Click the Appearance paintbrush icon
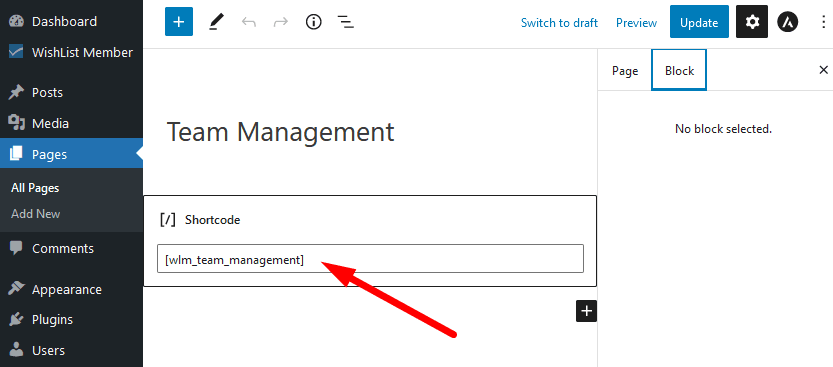 [x=16, y=289]
